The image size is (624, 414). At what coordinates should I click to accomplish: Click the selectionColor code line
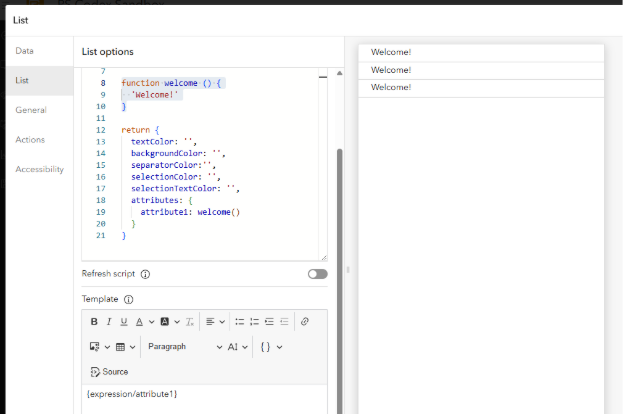[x=176, y=177]
